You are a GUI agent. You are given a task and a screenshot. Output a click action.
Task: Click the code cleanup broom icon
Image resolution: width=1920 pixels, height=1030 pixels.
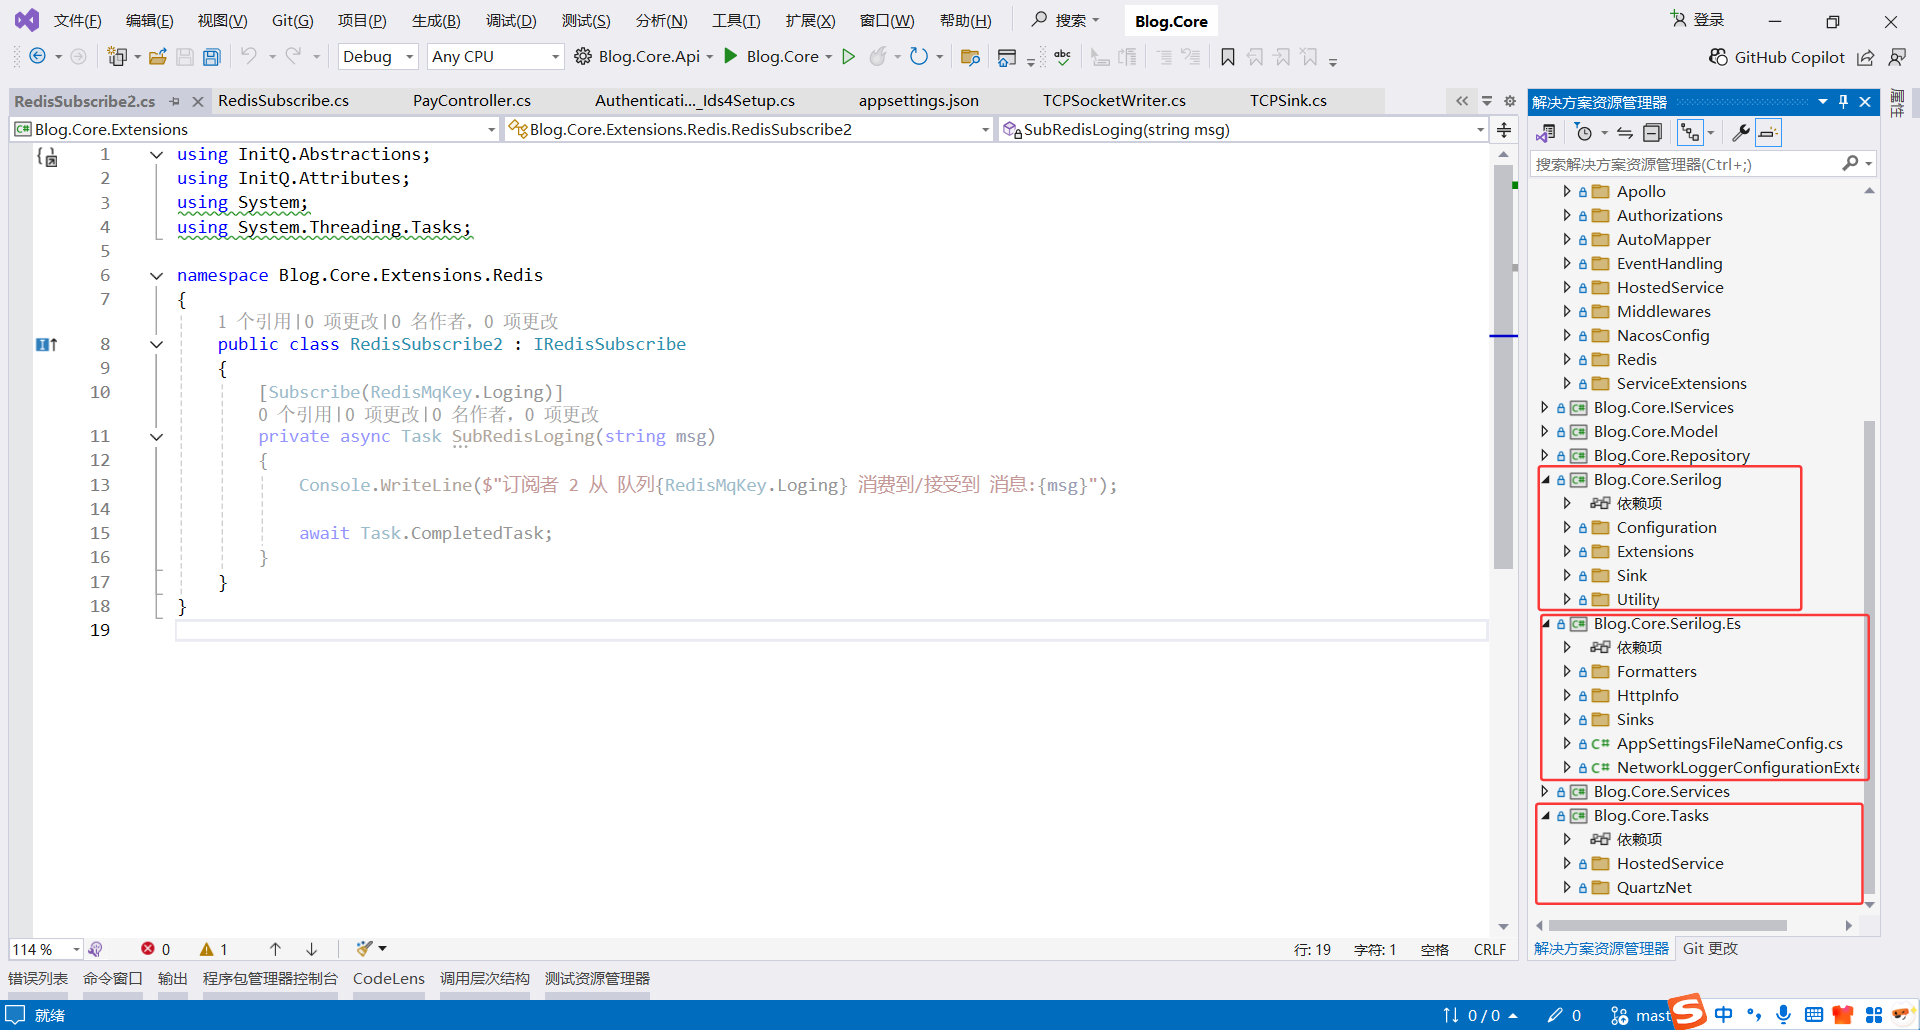coord(364,948)
